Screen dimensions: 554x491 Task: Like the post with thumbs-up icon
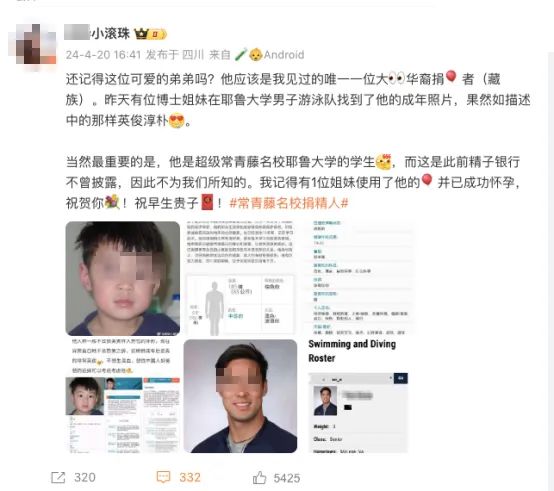259,478
